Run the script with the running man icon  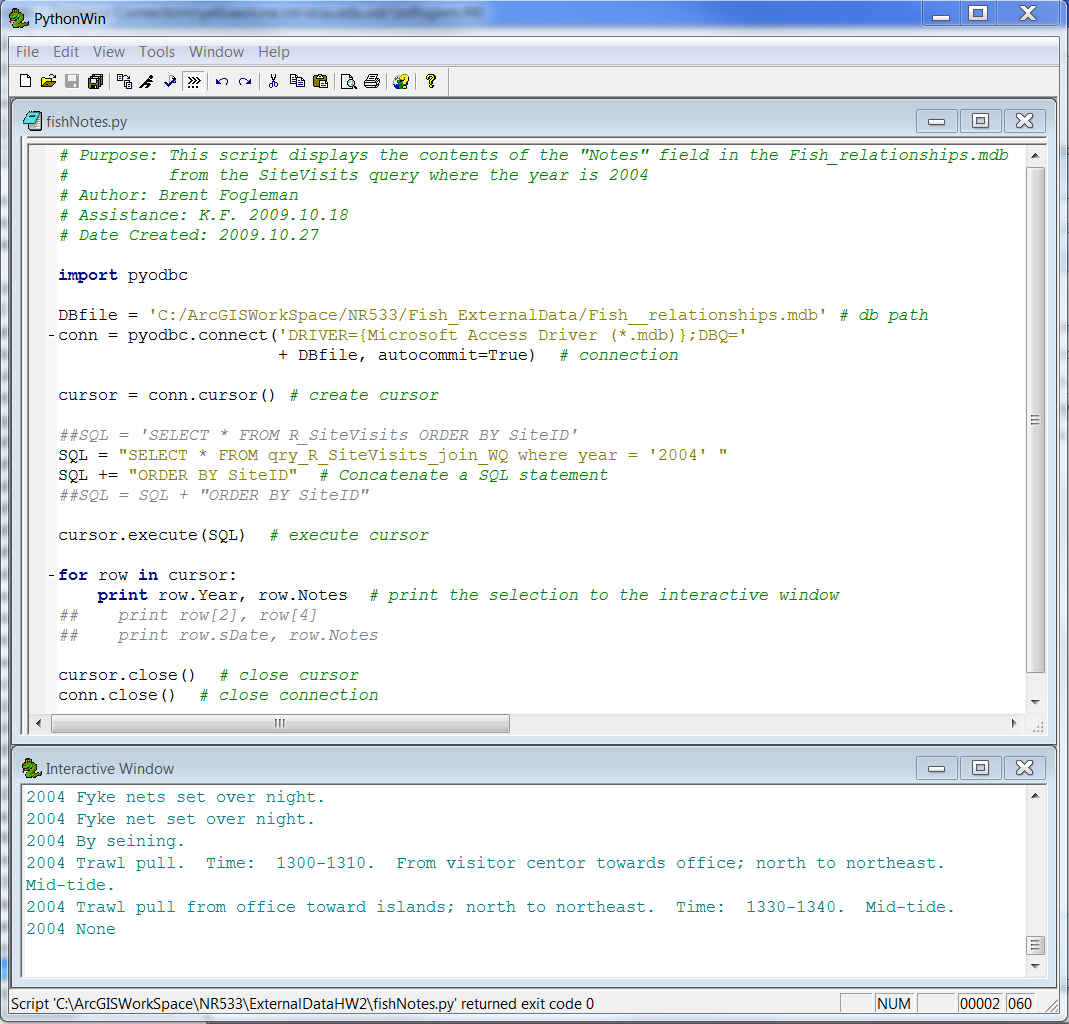(147, 82)
